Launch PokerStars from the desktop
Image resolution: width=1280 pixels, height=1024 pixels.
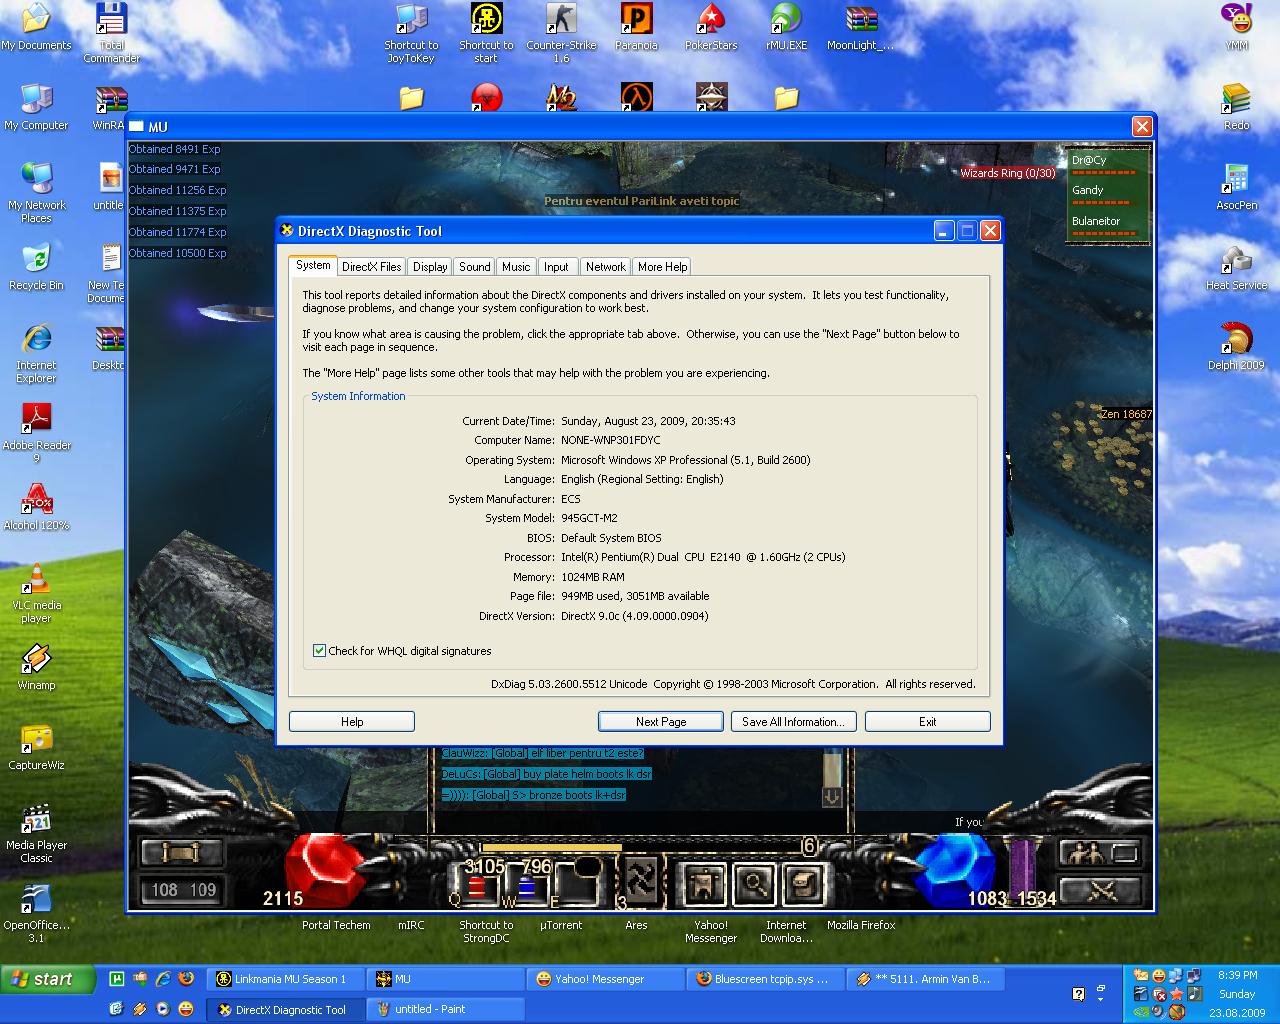pyautogui.click(x=711, y=27)
